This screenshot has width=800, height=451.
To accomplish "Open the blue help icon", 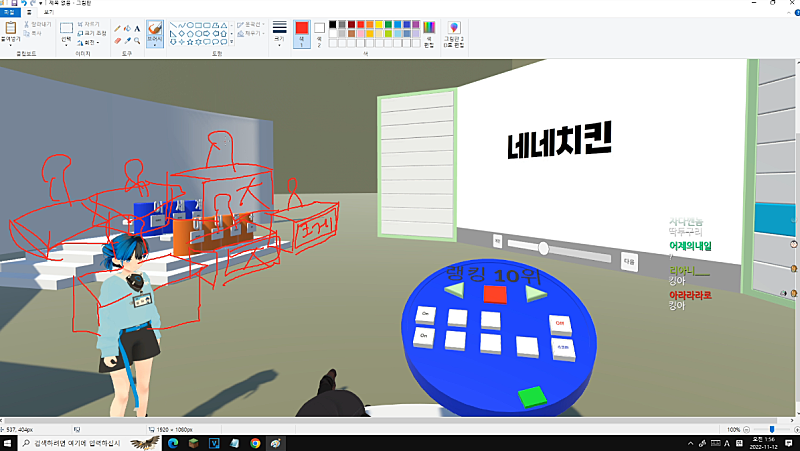I will pyautogui.click(x=797, y=13).
